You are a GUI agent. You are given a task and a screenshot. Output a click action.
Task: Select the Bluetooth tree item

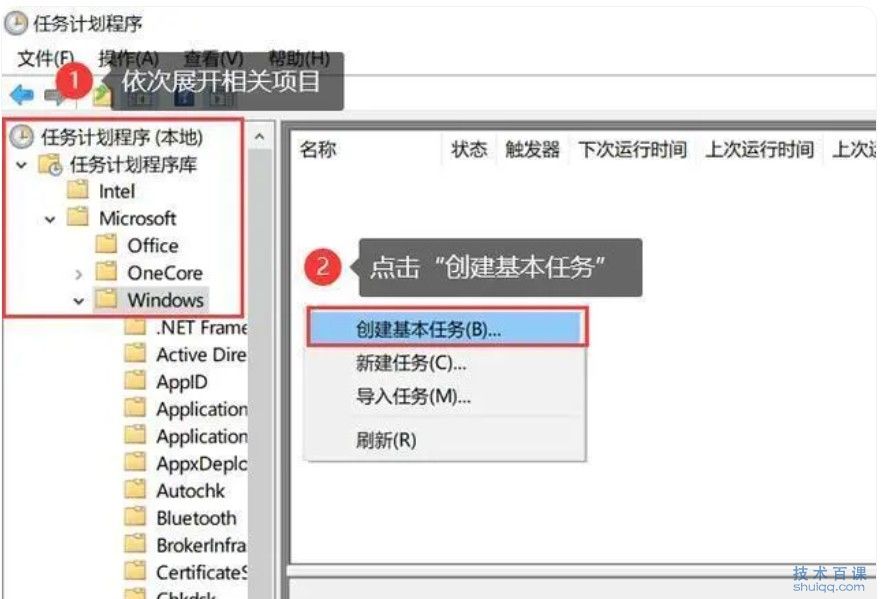196,518
